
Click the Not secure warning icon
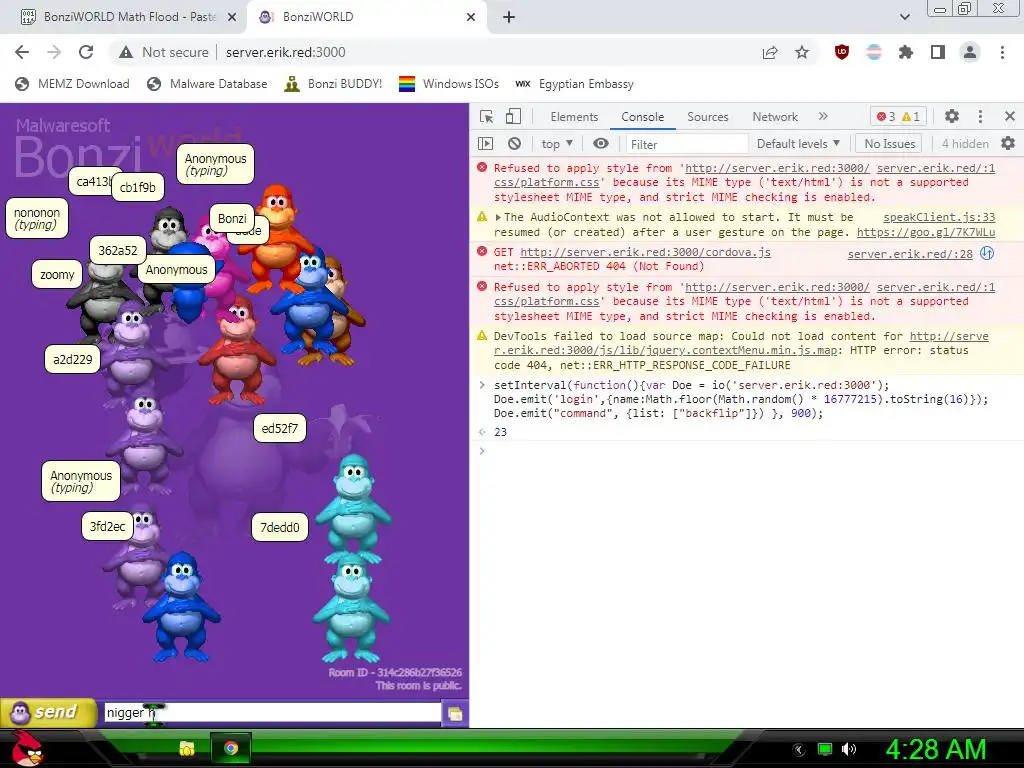coord(125,52)
